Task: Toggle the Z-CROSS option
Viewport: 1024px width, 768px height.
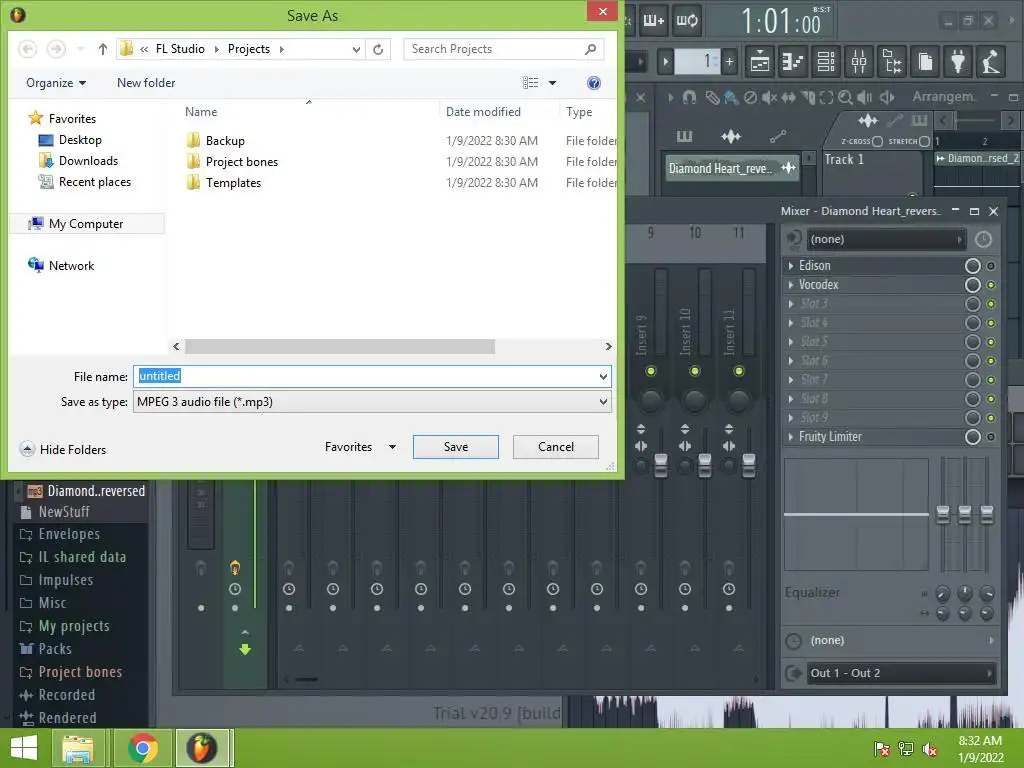Action: click(878, 141)
